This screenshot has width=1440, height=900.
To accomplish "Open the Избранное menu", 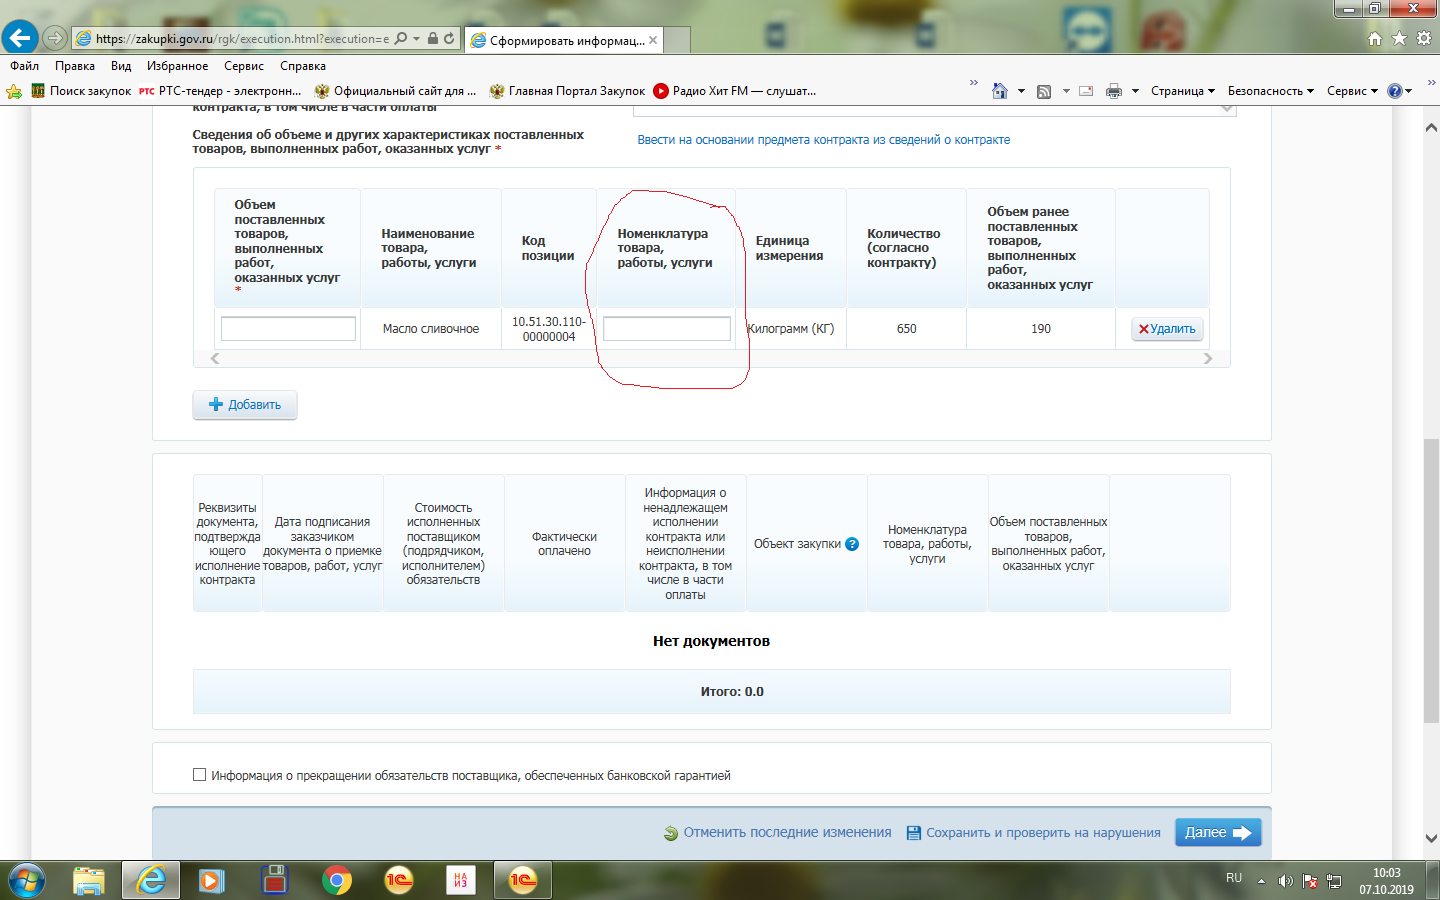I will tap(177, 66).
